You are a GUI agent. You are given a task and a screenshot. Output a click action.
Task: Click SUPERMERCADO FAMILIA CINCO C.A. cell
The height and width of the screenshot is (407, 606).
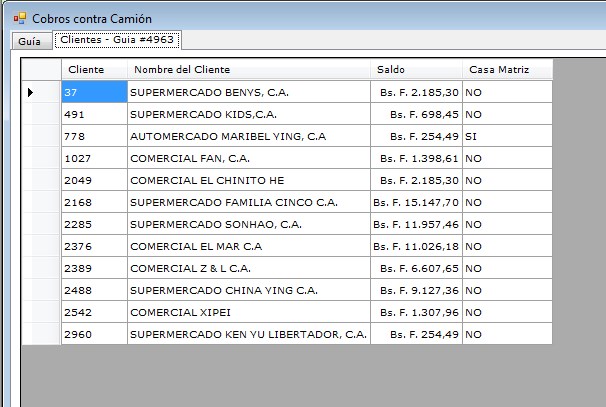click(x=249, y=202)
